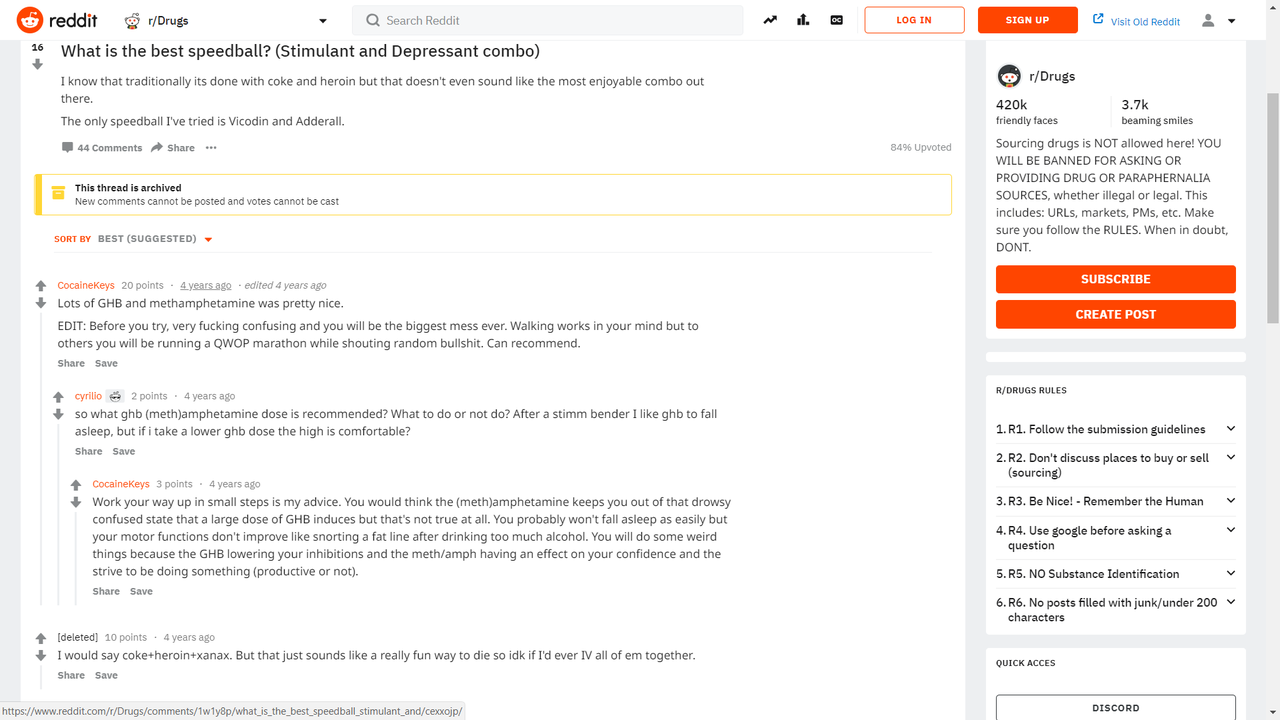Viewport: 1280px width, 720px height.
Task: Upvote the deleted user's comment
Action: click(x=41, y=638)
